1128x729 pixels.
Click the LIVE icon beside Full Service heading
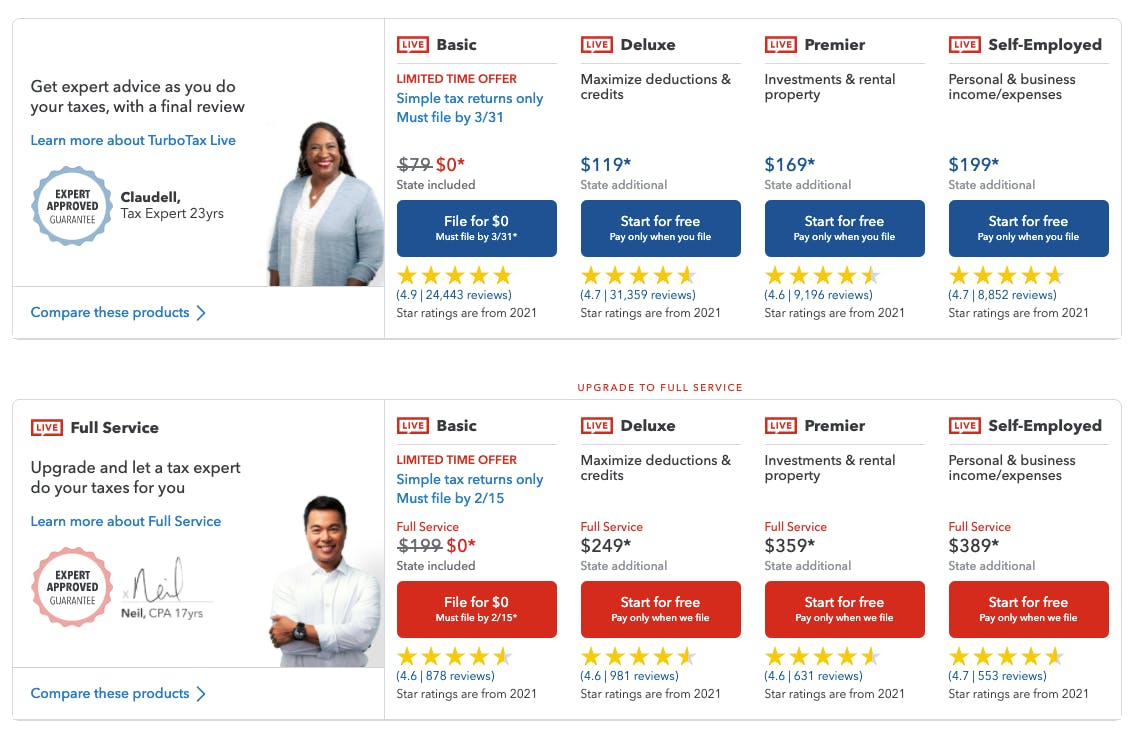(47, 427)
